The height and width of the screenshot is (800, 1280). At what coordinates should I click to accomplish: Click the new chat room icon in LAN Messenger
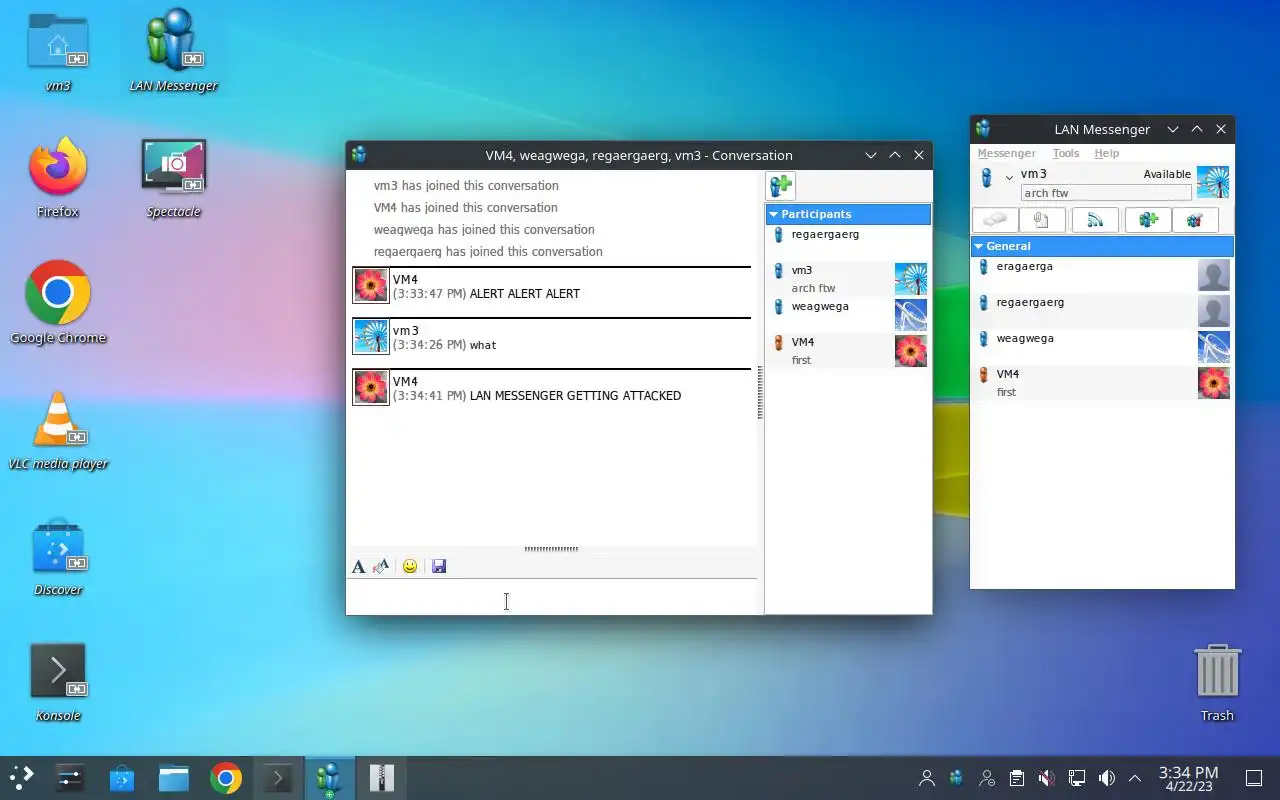[1148, 220]
